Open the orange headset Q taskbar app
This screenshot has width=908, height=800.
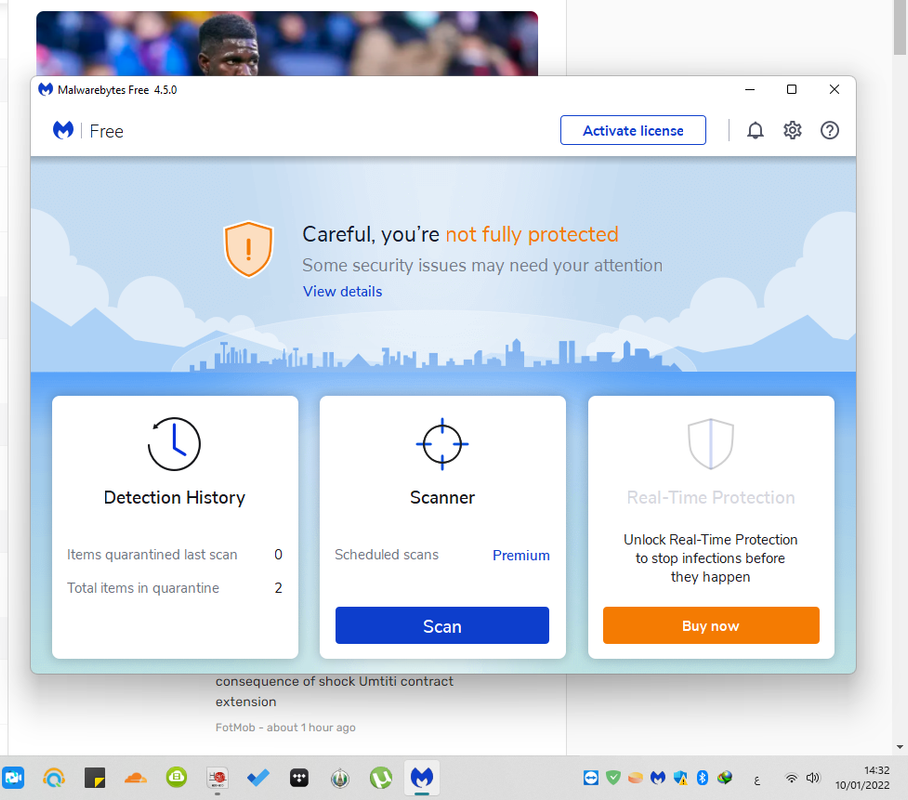pyautogui.click(x=54, y=777)
